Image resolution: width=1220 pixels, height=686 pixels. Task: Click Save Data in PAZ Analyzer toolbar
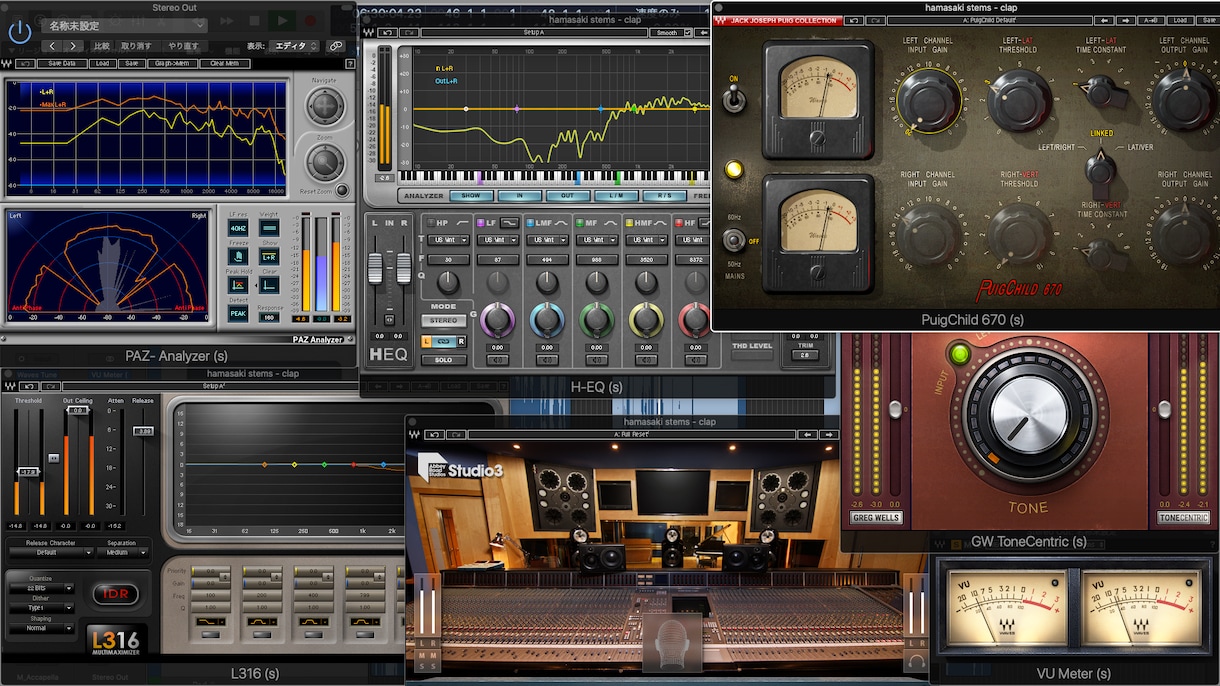[x=62, y=63]
